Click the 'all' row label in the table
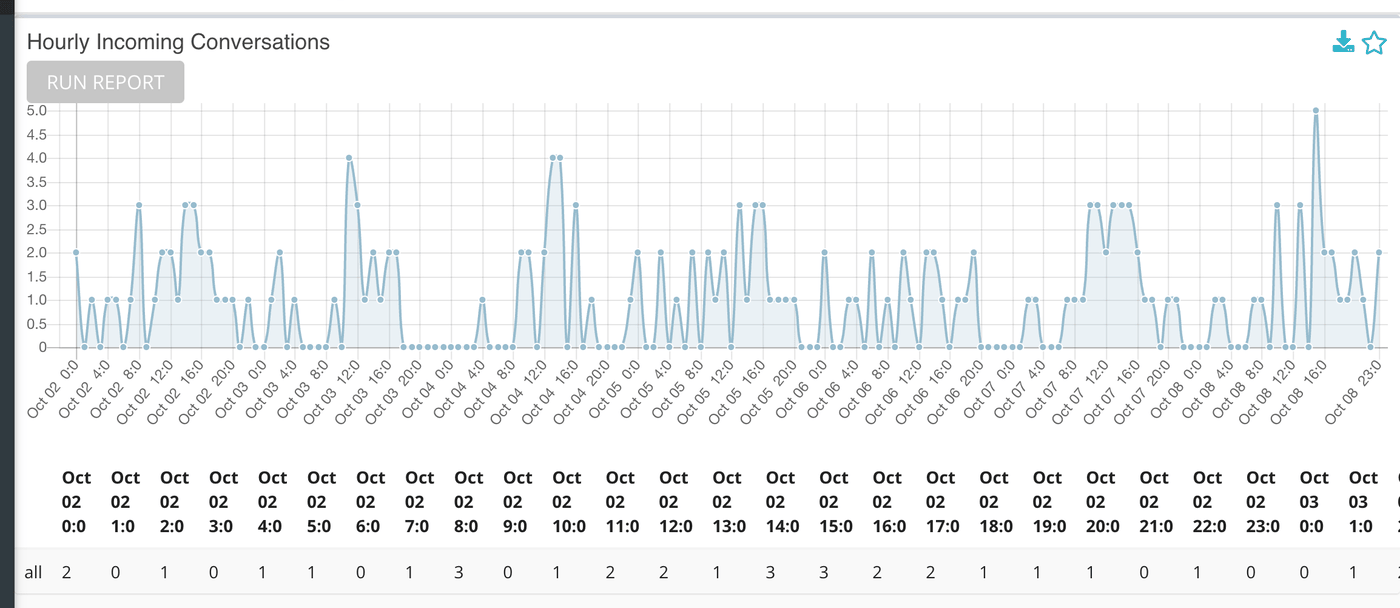This screenshot has height=608, width=1400. click(34, 572)
